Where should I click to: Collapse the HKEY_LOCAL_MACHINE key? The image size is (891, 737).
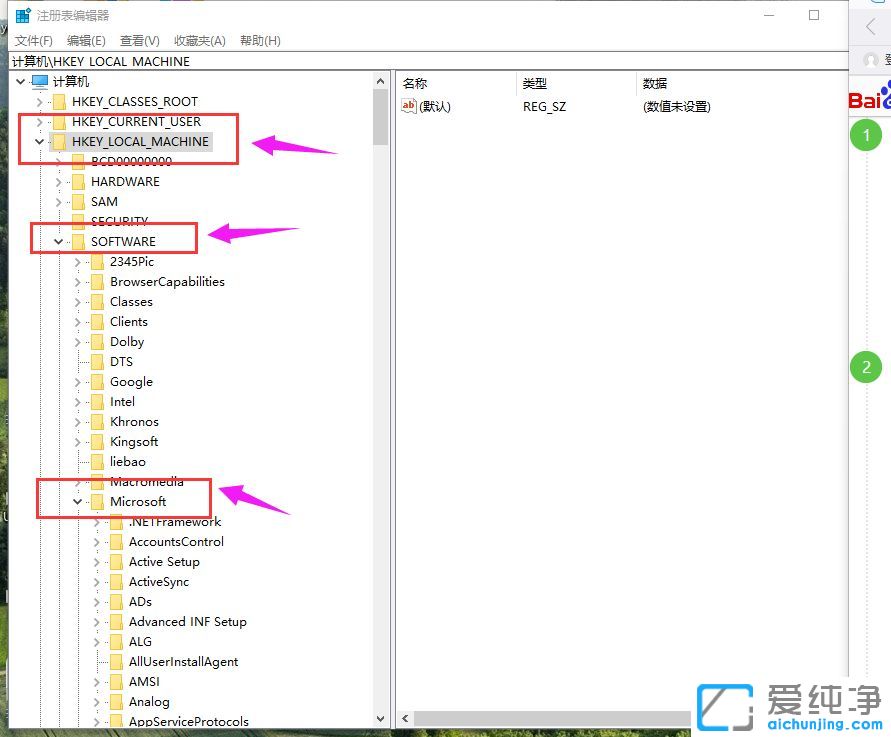click(38, 141)
